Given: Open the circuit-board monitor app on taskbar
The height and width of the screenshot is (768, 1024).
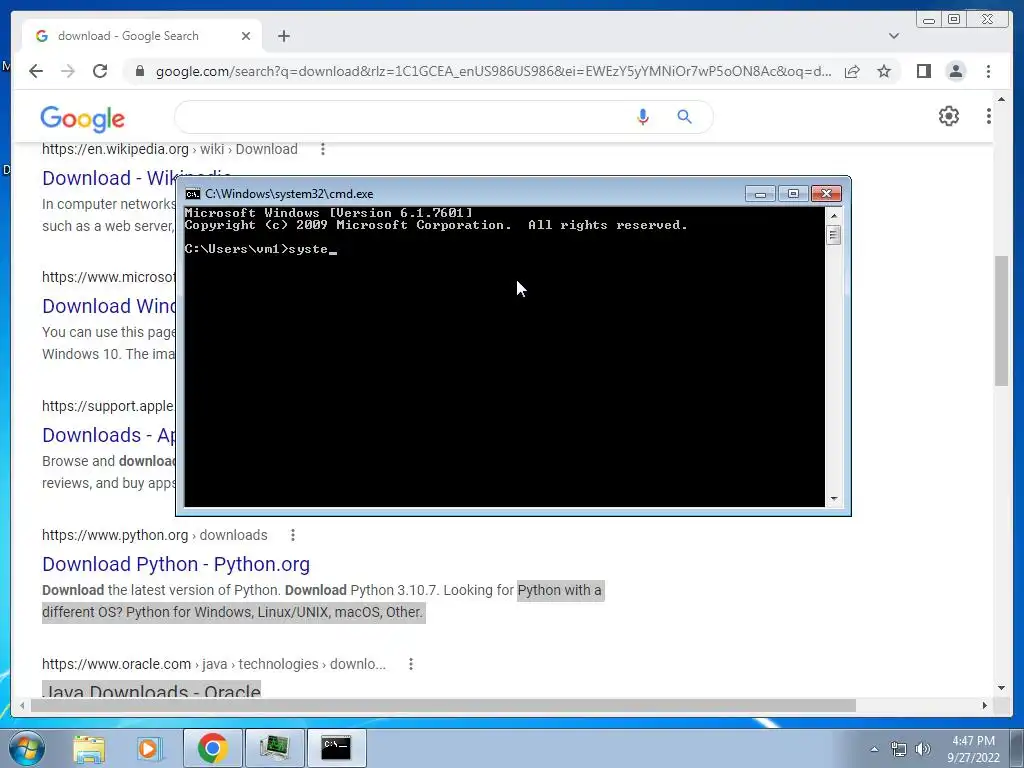Looking at the screenshot, I should (x=275, y=748).
